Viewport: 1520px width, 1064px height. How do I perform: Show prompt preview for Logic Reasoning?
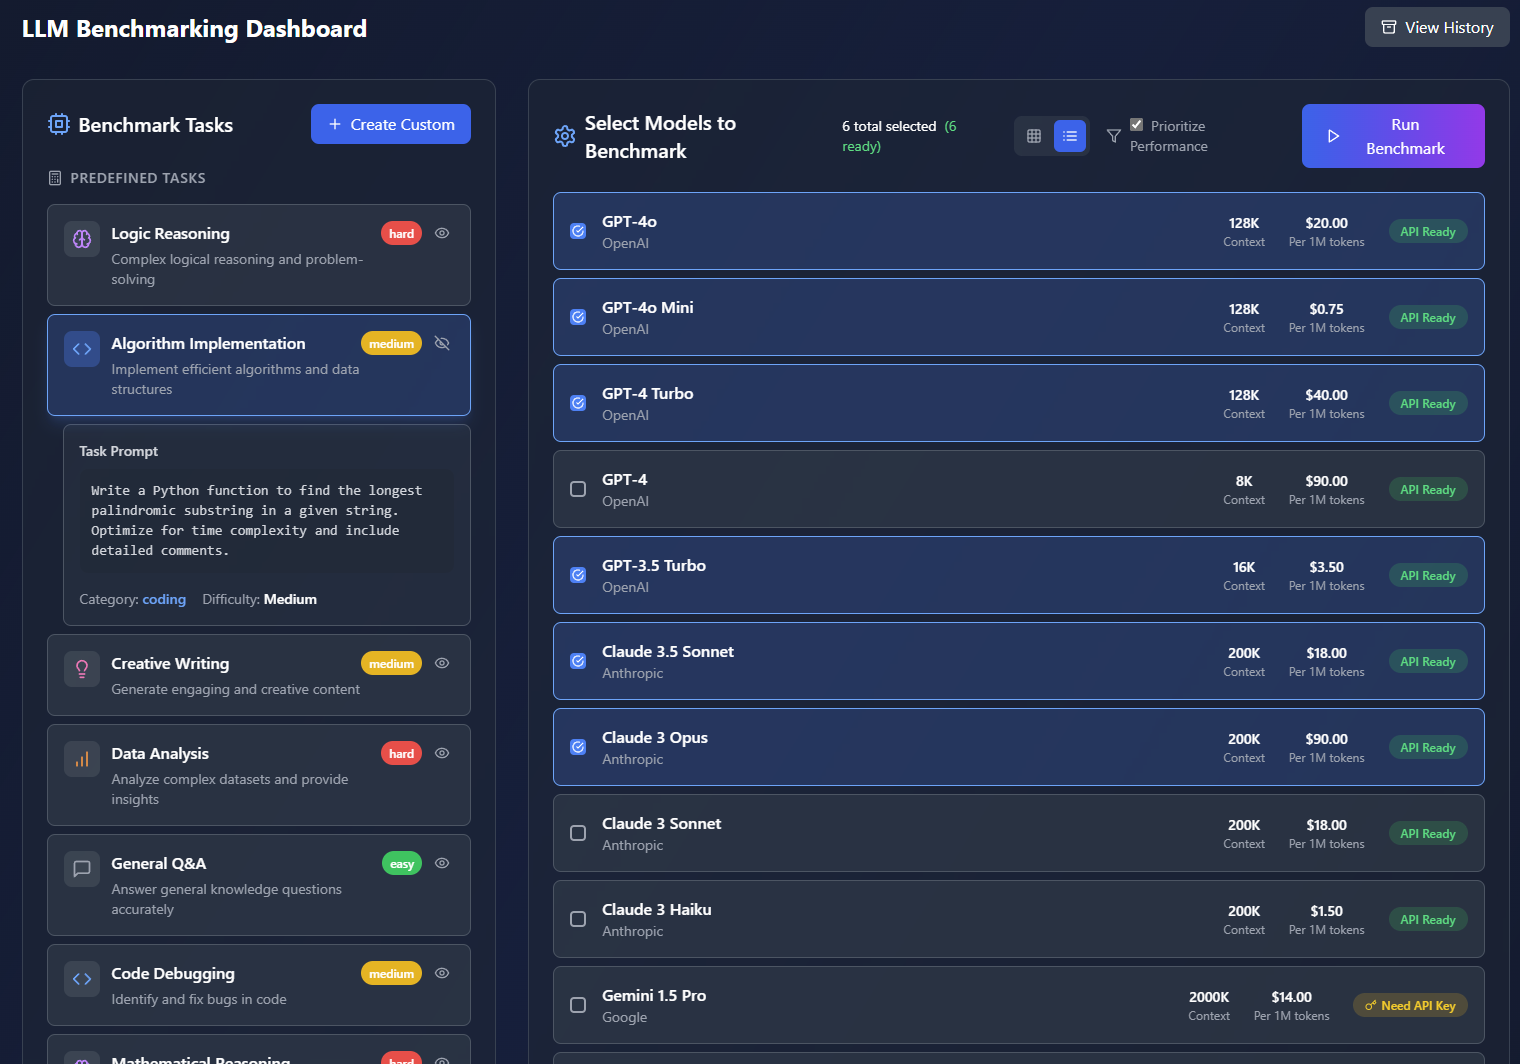[442, 233]
